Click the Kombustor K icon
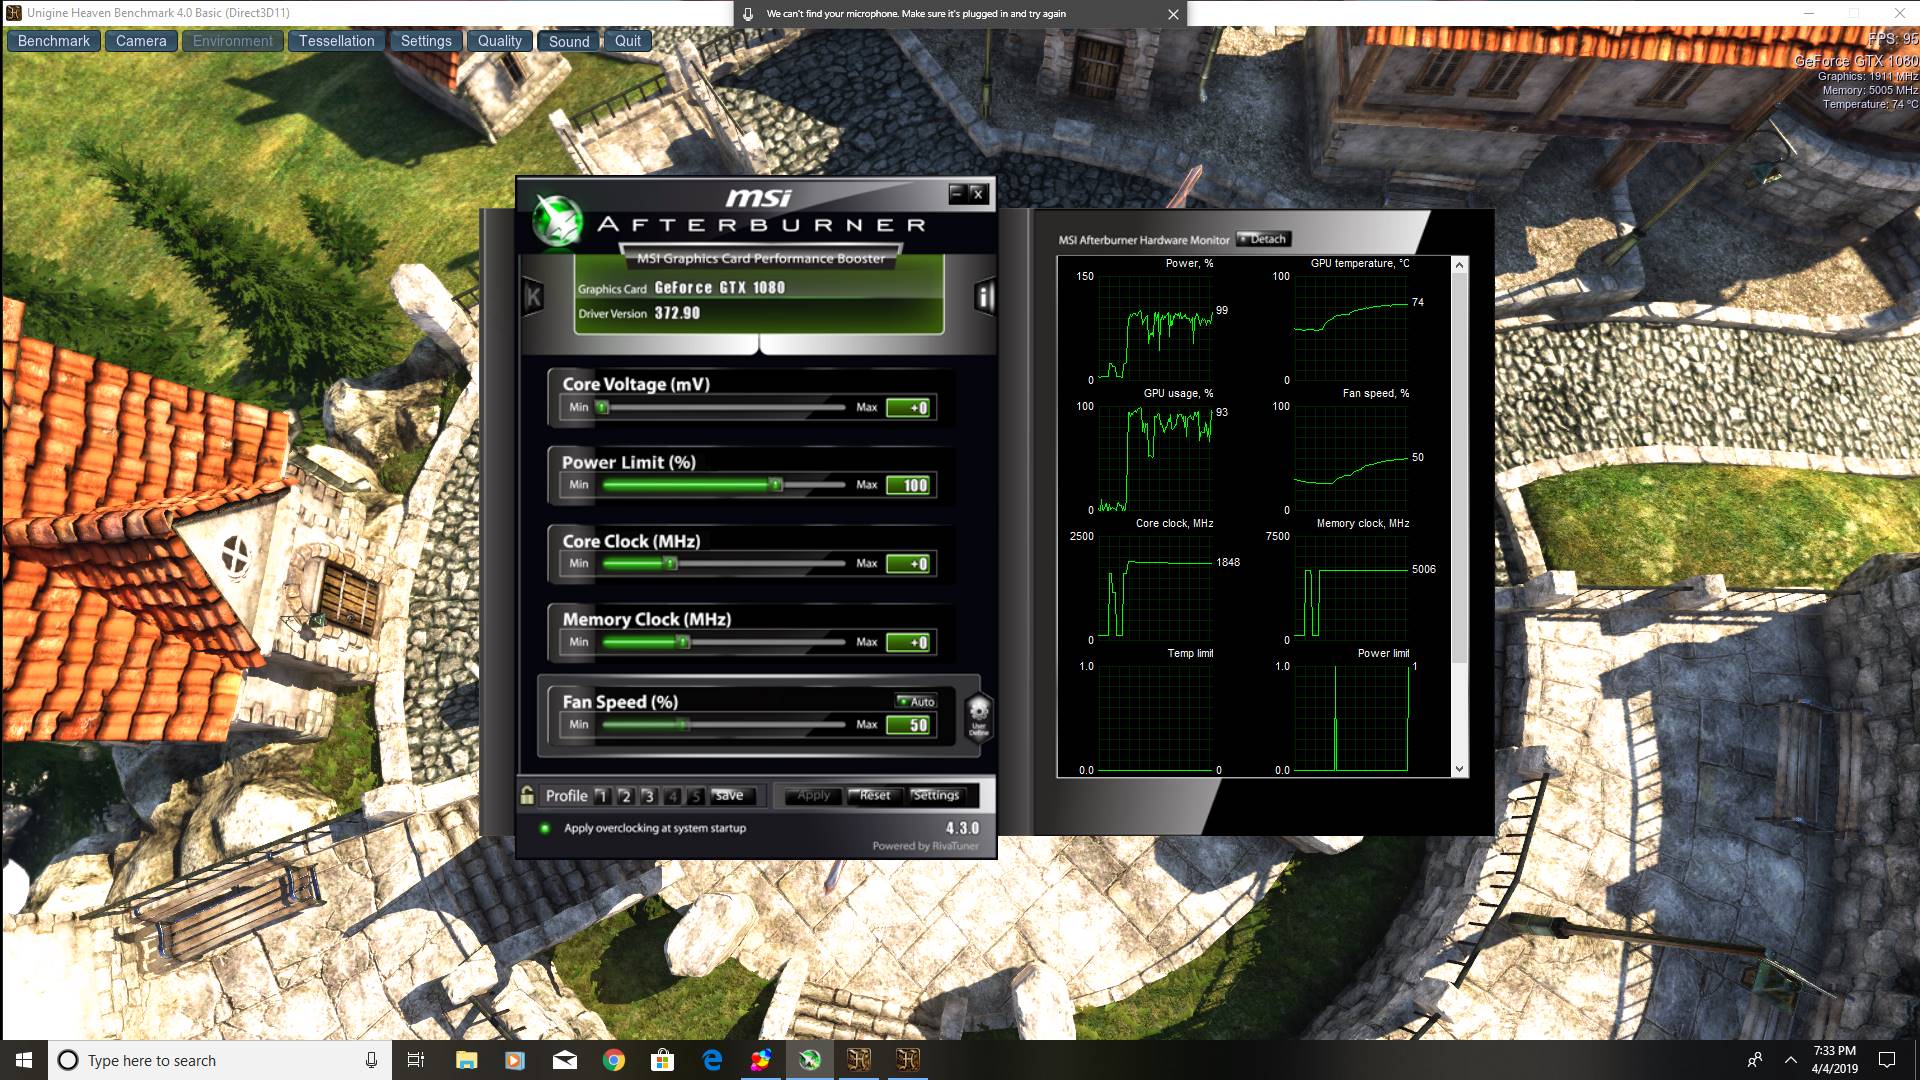The height and width of the screenshot is (1080, 1920). point(533,296)
